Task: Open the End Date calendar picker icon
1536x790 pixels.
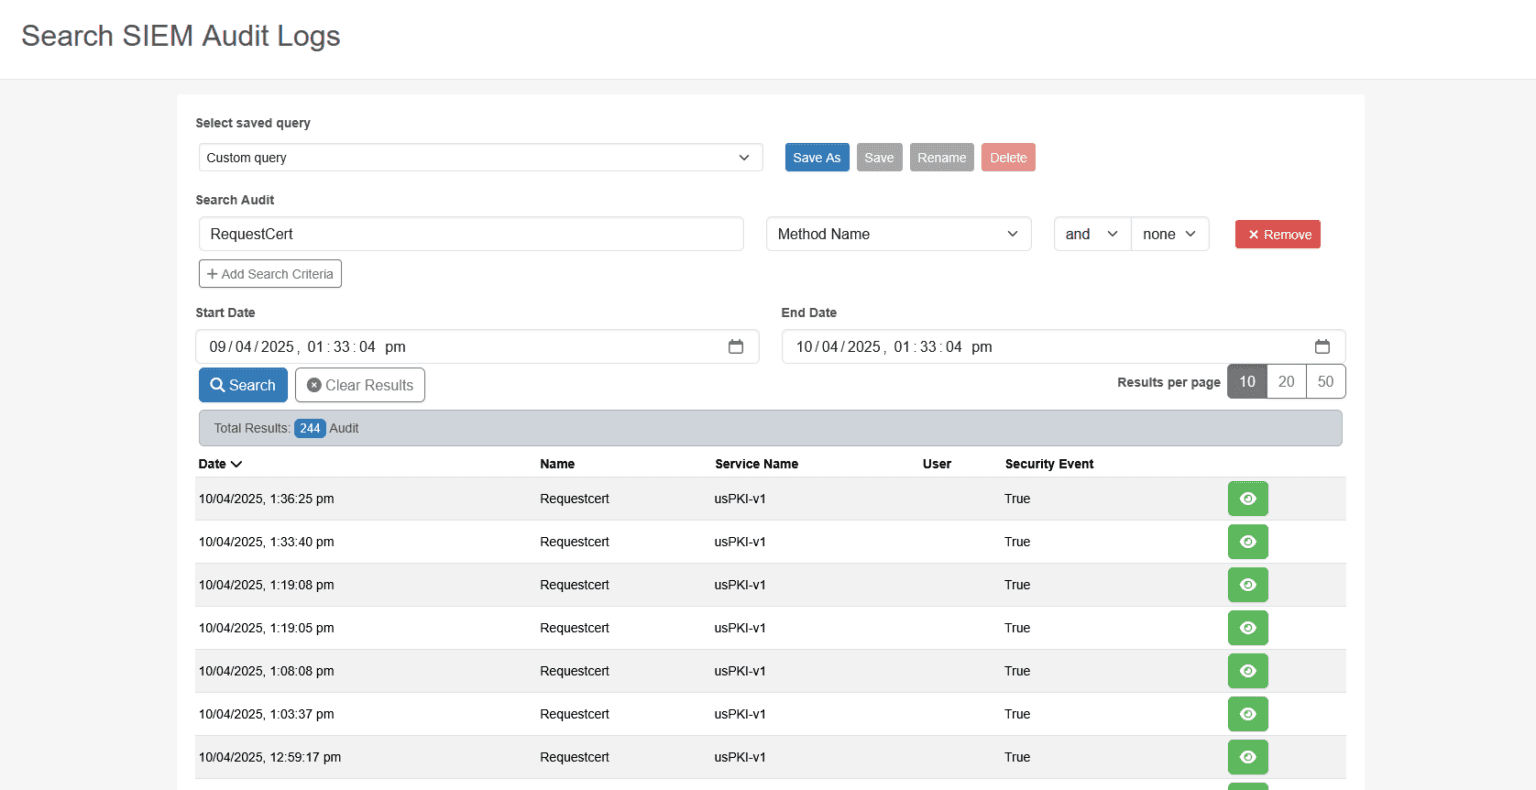Action: point(1322,347)
